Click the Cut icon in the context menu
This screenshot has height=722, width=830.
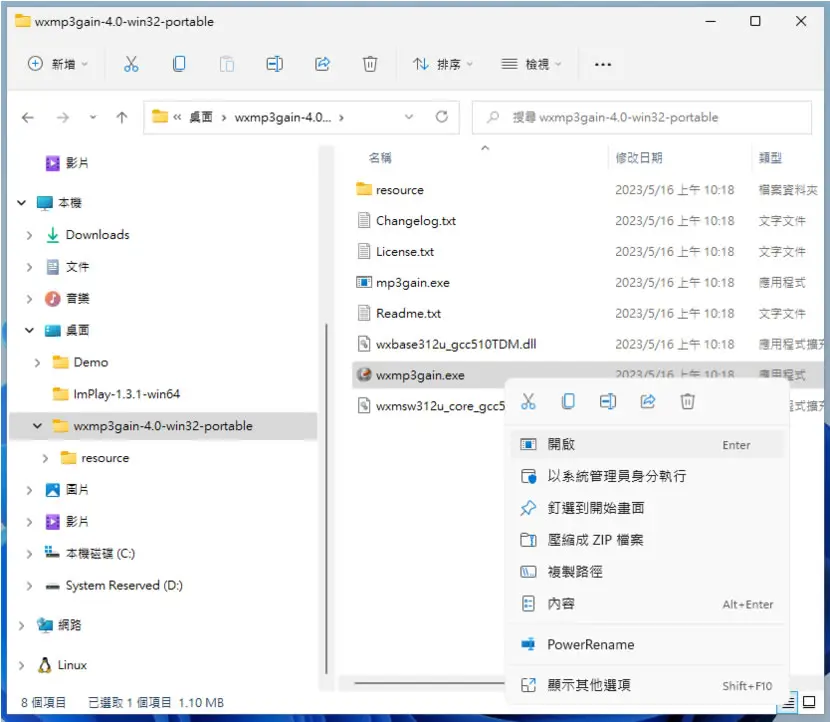click(528, 401)
